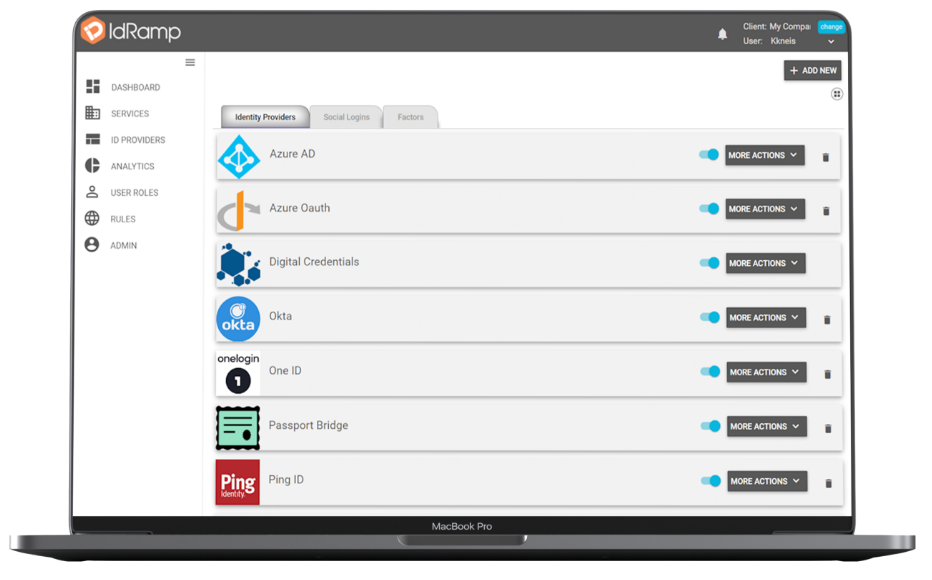Screen dimensions: 932x580
Task: Disable the One ID toggle
Action: [x=710, y=371]
